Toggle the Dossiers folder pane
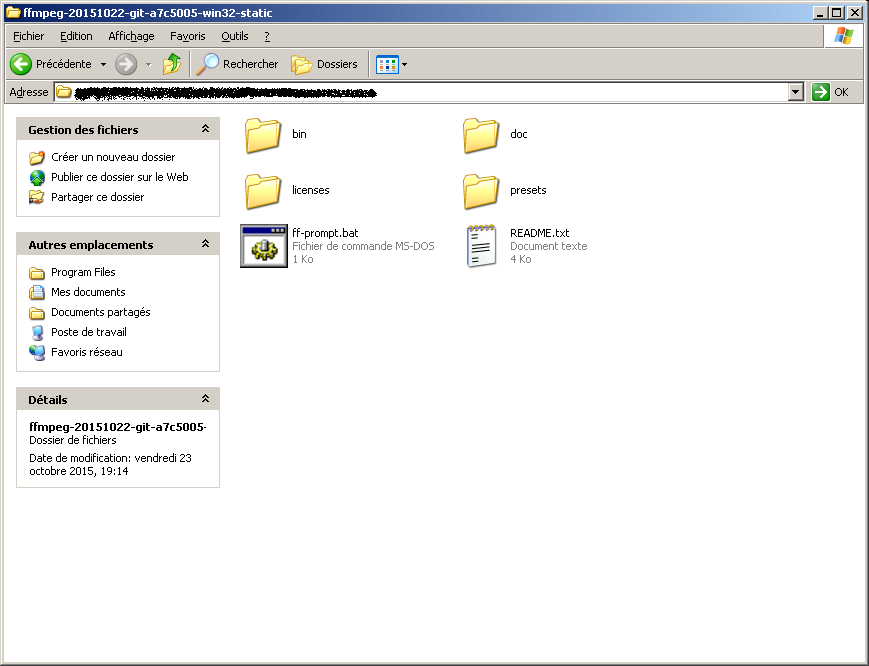The width and height of the screenshot is (869, 666). [x=324, y=64]
